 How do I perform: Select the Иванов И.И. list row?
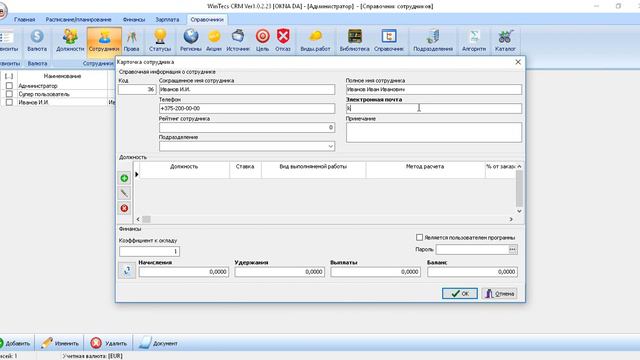click(x=59, y=102)
